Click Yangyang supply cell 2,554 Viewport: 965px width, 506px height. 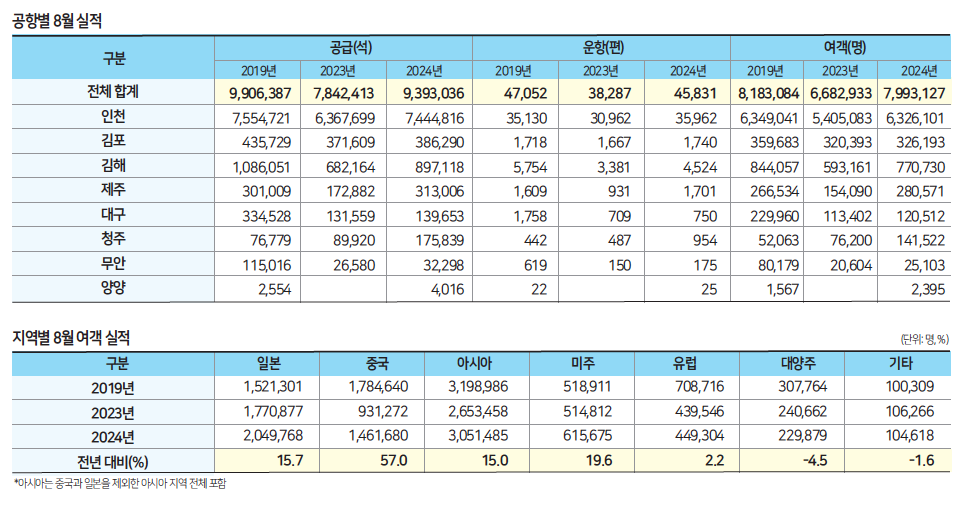click(x=274, y=290)
